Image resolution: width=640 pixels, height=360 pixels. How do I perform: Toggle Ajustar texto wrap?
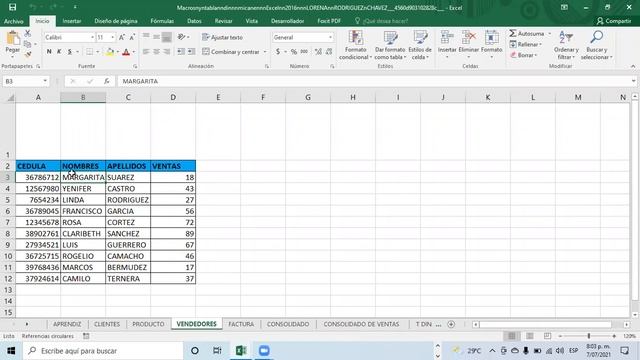coord(222,37)
